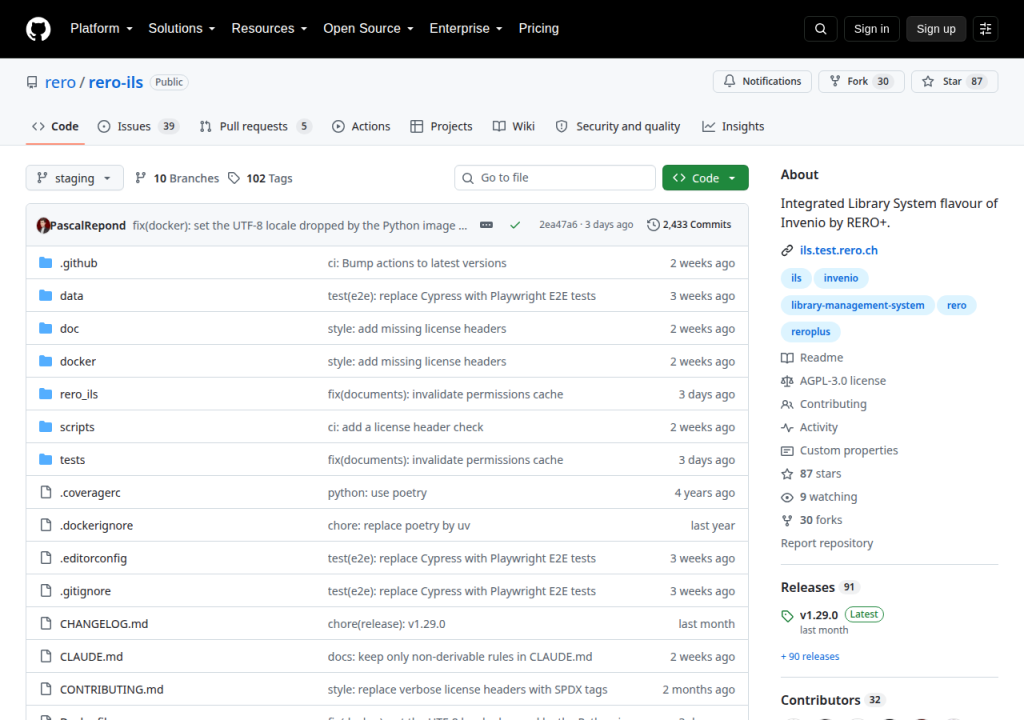Click the branch icon beside 10 Branches
1024x720 pixels.
[x=140, y=178]
